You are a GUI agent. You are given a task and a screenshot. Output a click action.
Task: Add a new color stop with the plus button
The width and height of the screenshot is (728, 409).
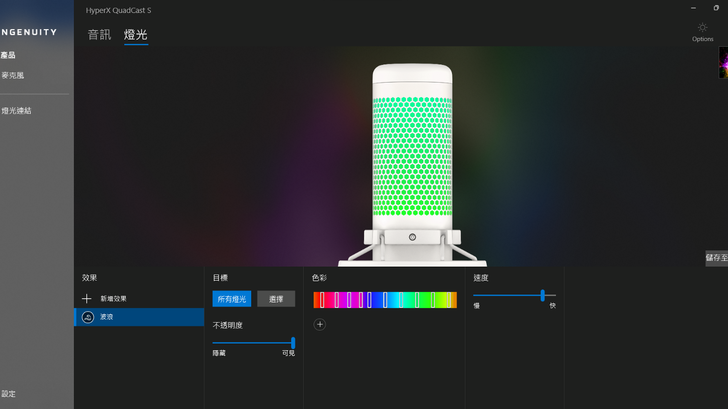click(320, 324)
